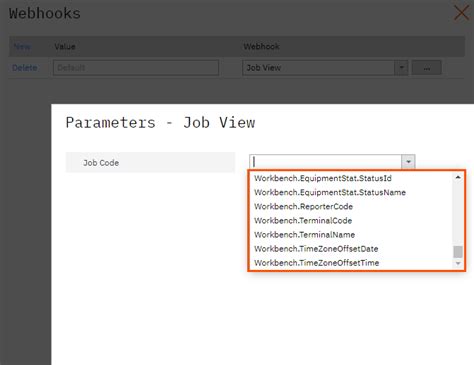The image size is (474, 365).
Task: Close the Webhooks dialog with the X
Action: coord(462,13)
